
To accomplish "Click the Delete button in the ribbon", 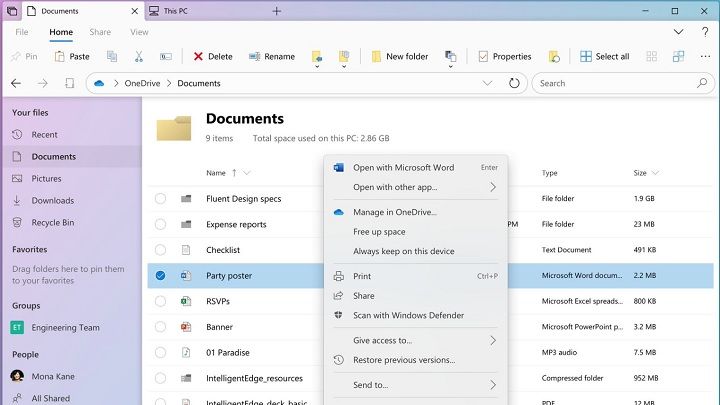I will click(212, 57).
